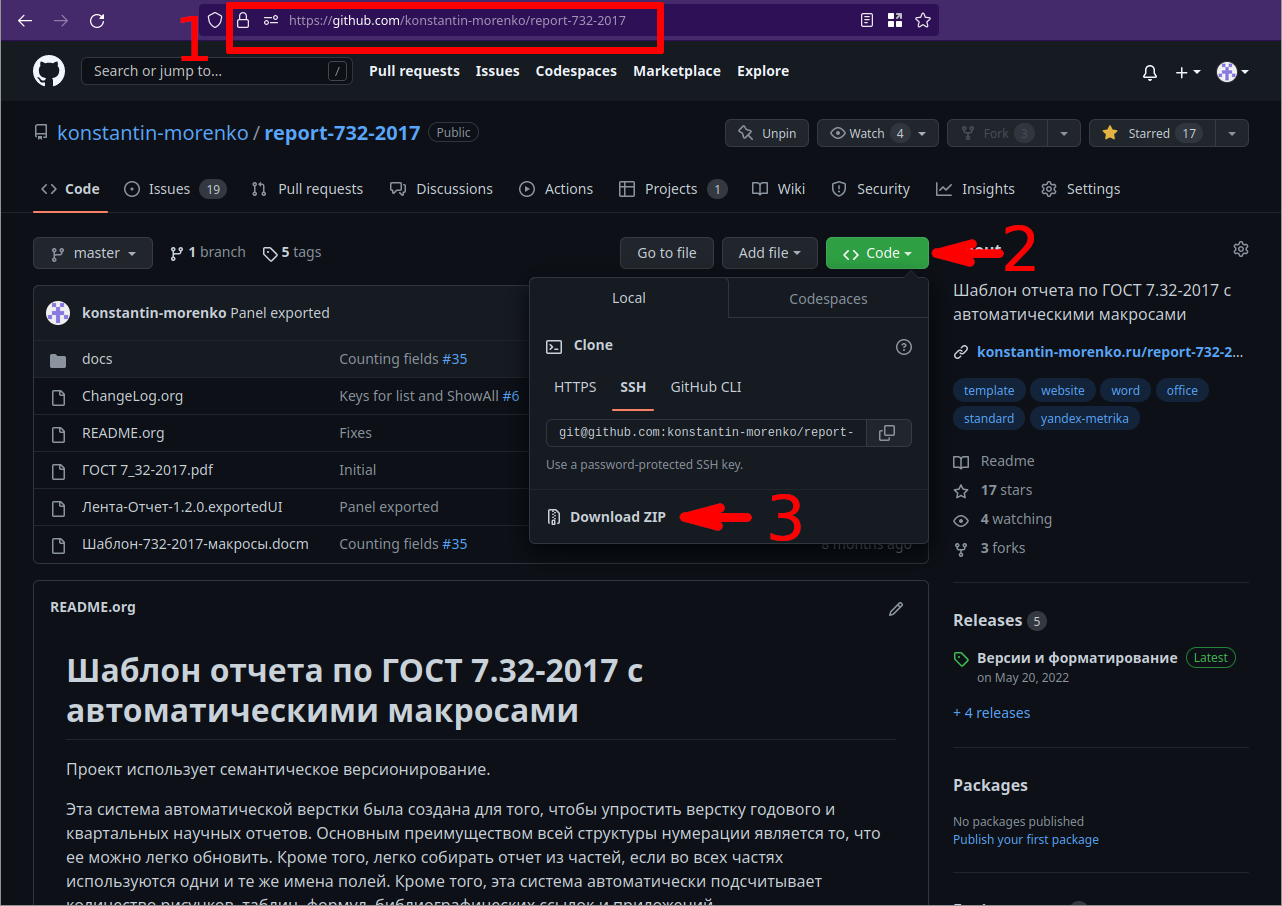The image size is (1282, 906).
Task: Edit README with the pencil icon
Action: 896,608
